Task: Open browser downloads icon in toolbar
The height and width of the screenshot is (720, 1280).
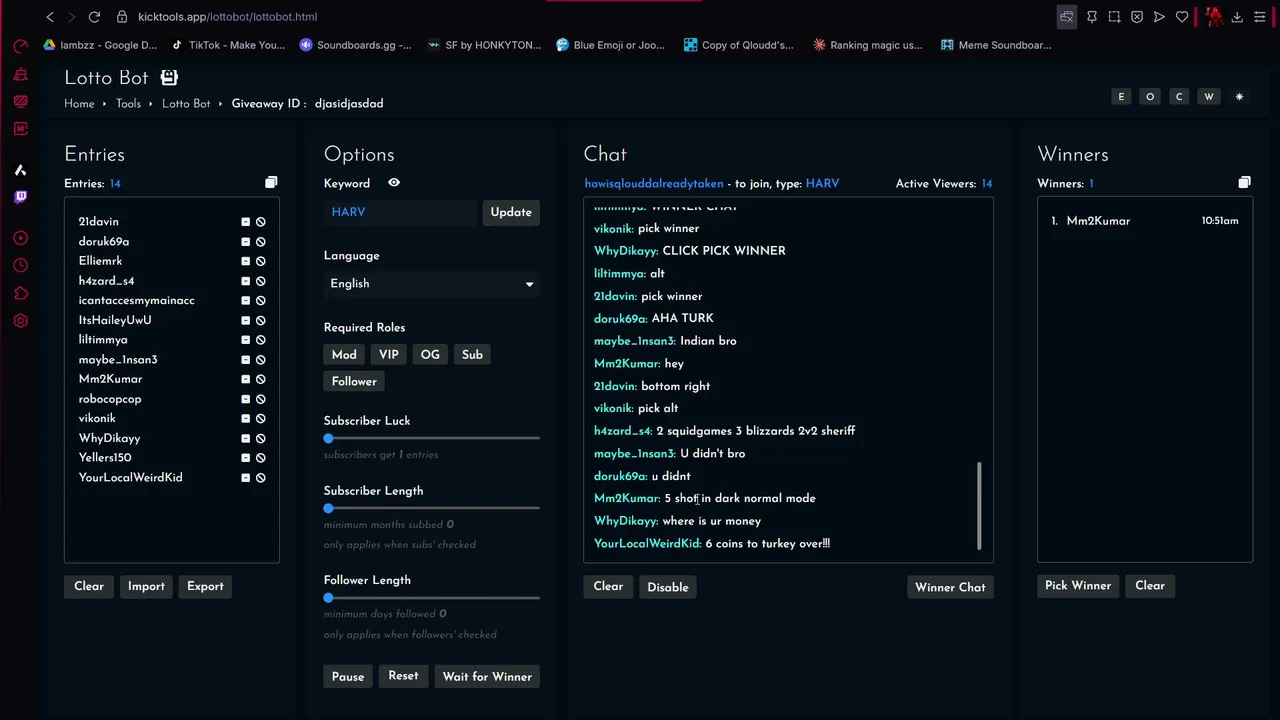Action: click(x=1237, y=17)
